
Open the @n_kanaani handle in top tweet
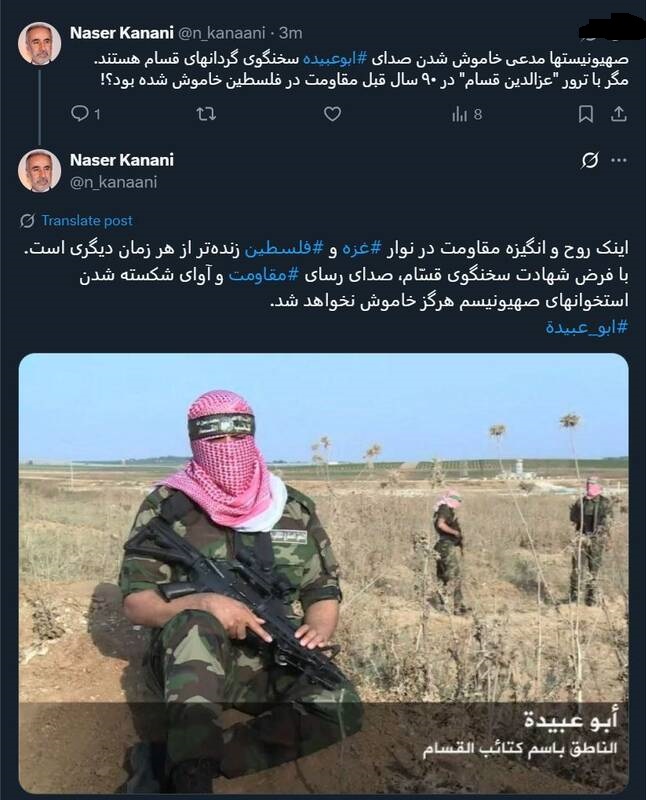tap(221, 33)
